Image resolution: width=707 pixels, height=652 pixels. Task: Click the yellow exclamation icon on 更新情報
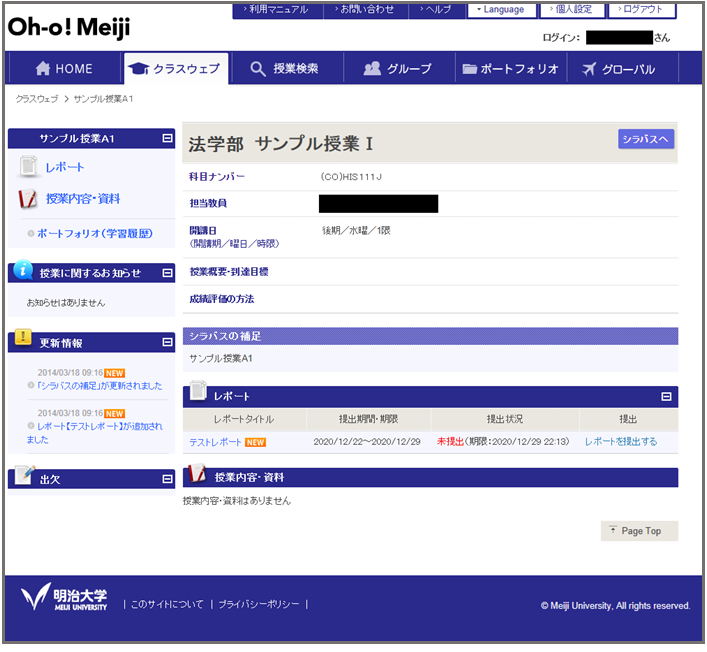[23, 337]
